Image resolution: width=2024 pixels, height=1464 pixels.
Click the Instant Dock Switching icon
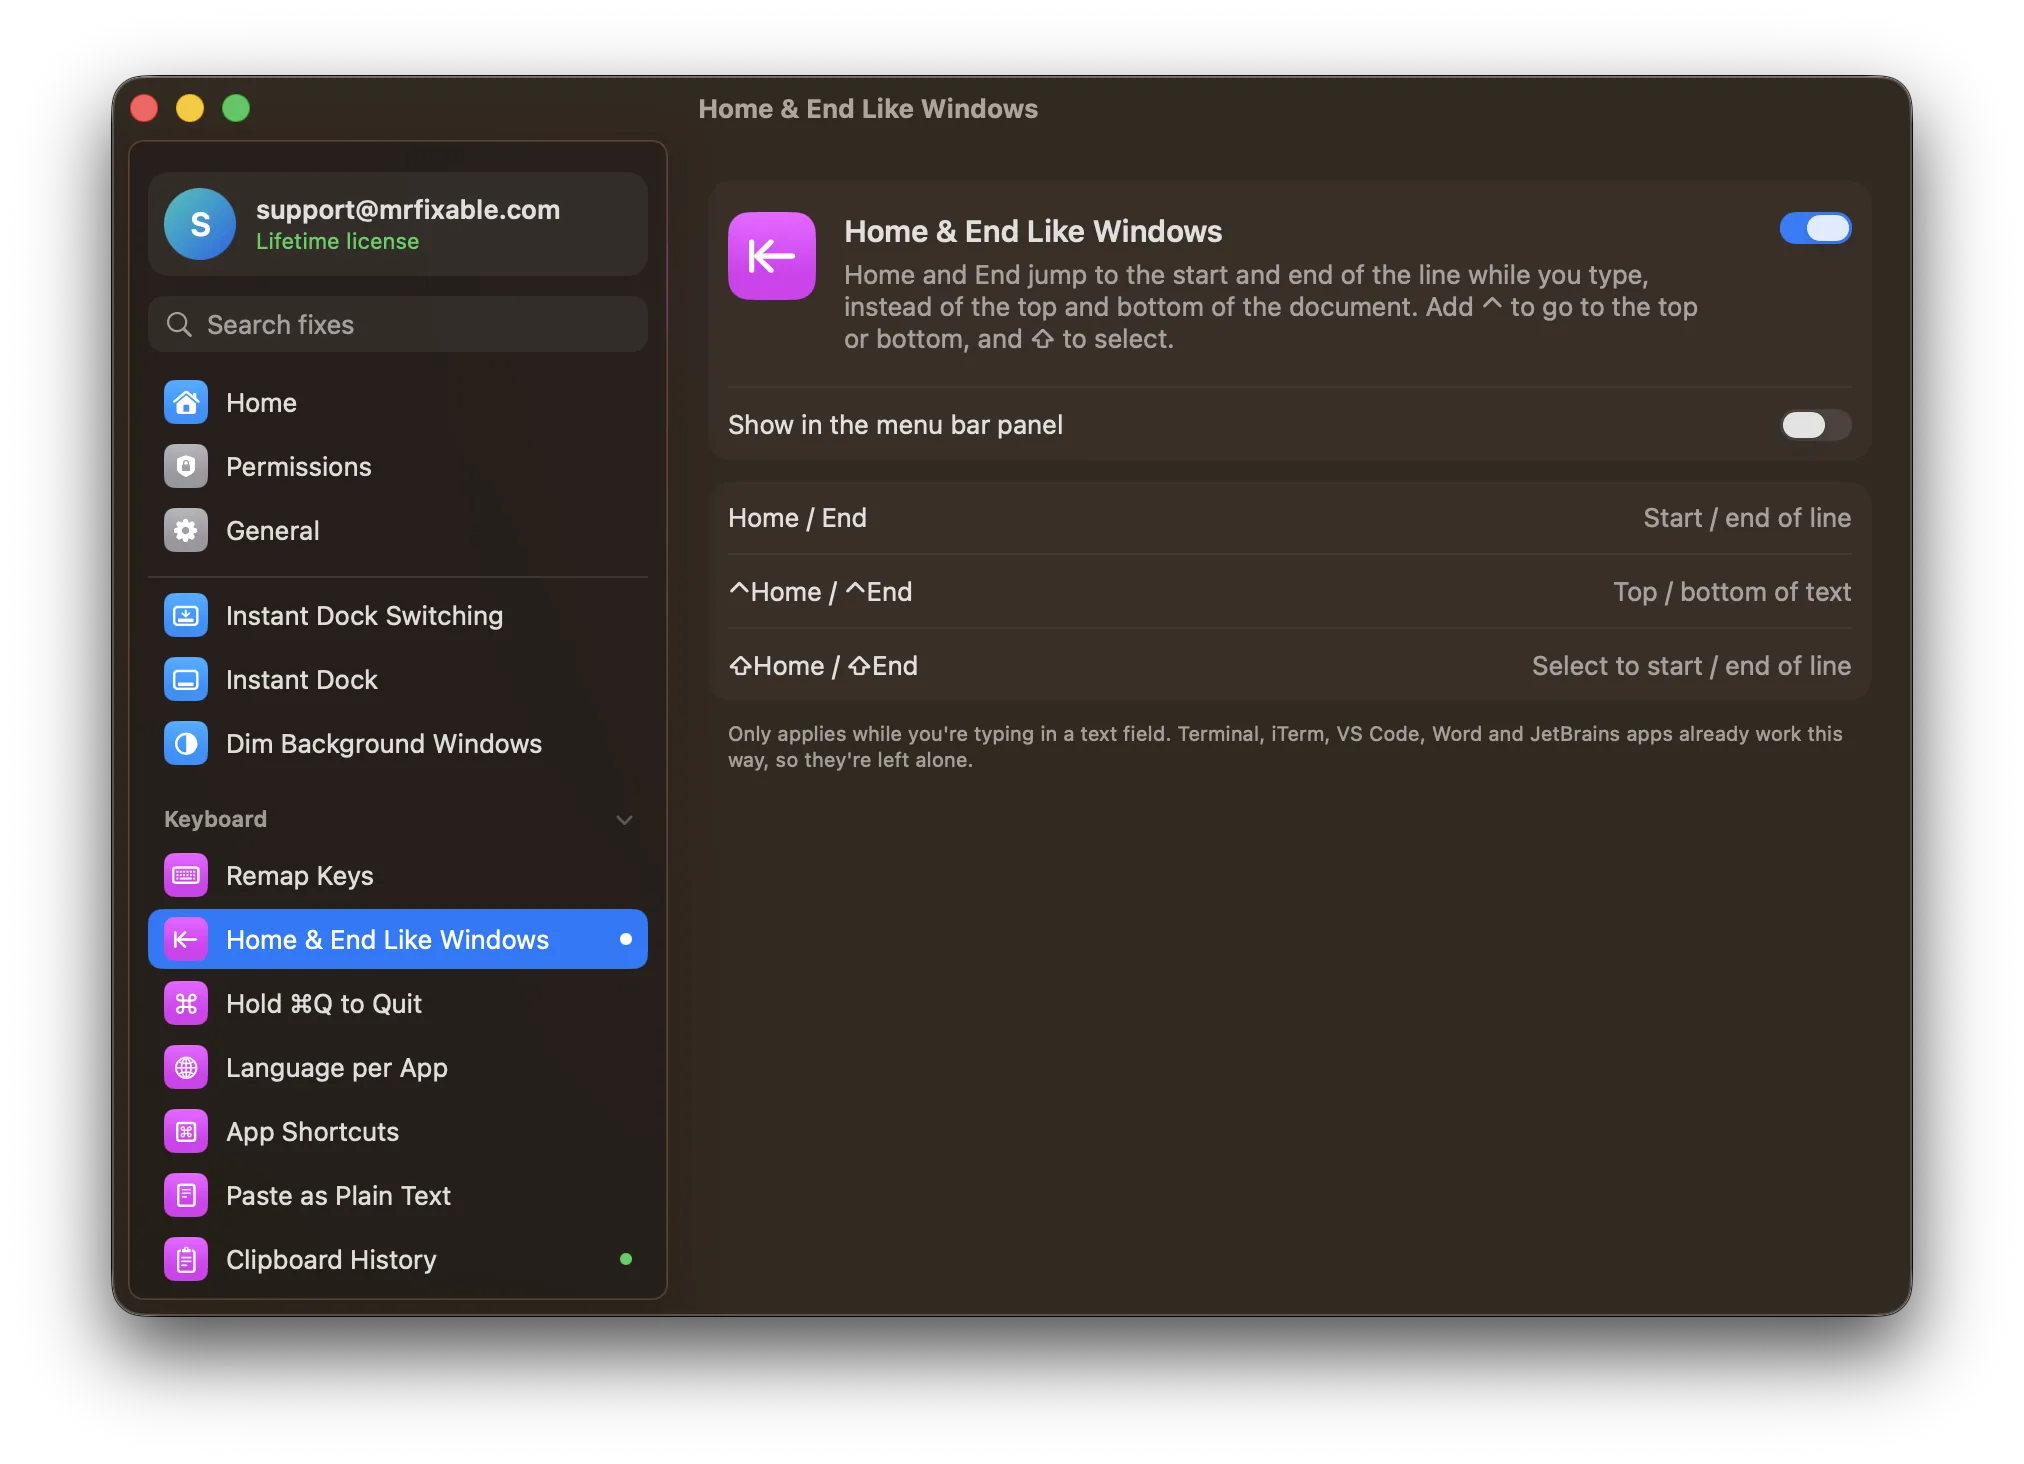click(186, 615)
